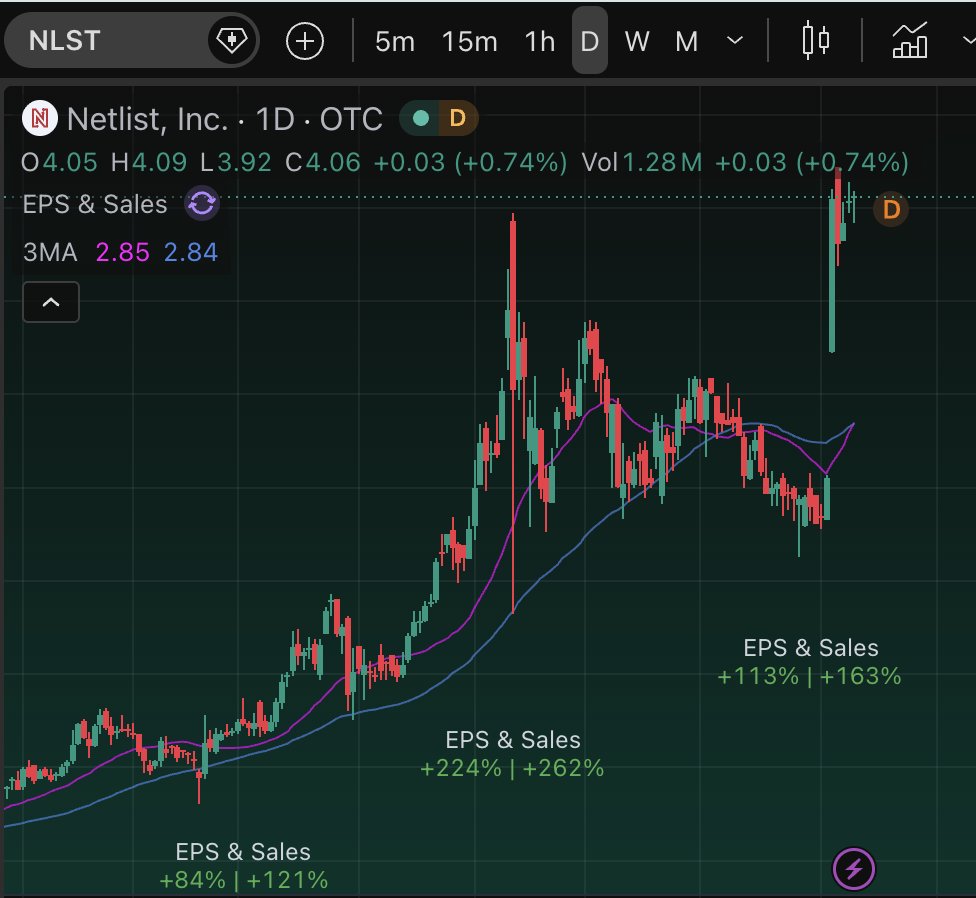
Task: Click the +113% | +163% EPS label
Action: pyautogui.click(x=809, y=676)
